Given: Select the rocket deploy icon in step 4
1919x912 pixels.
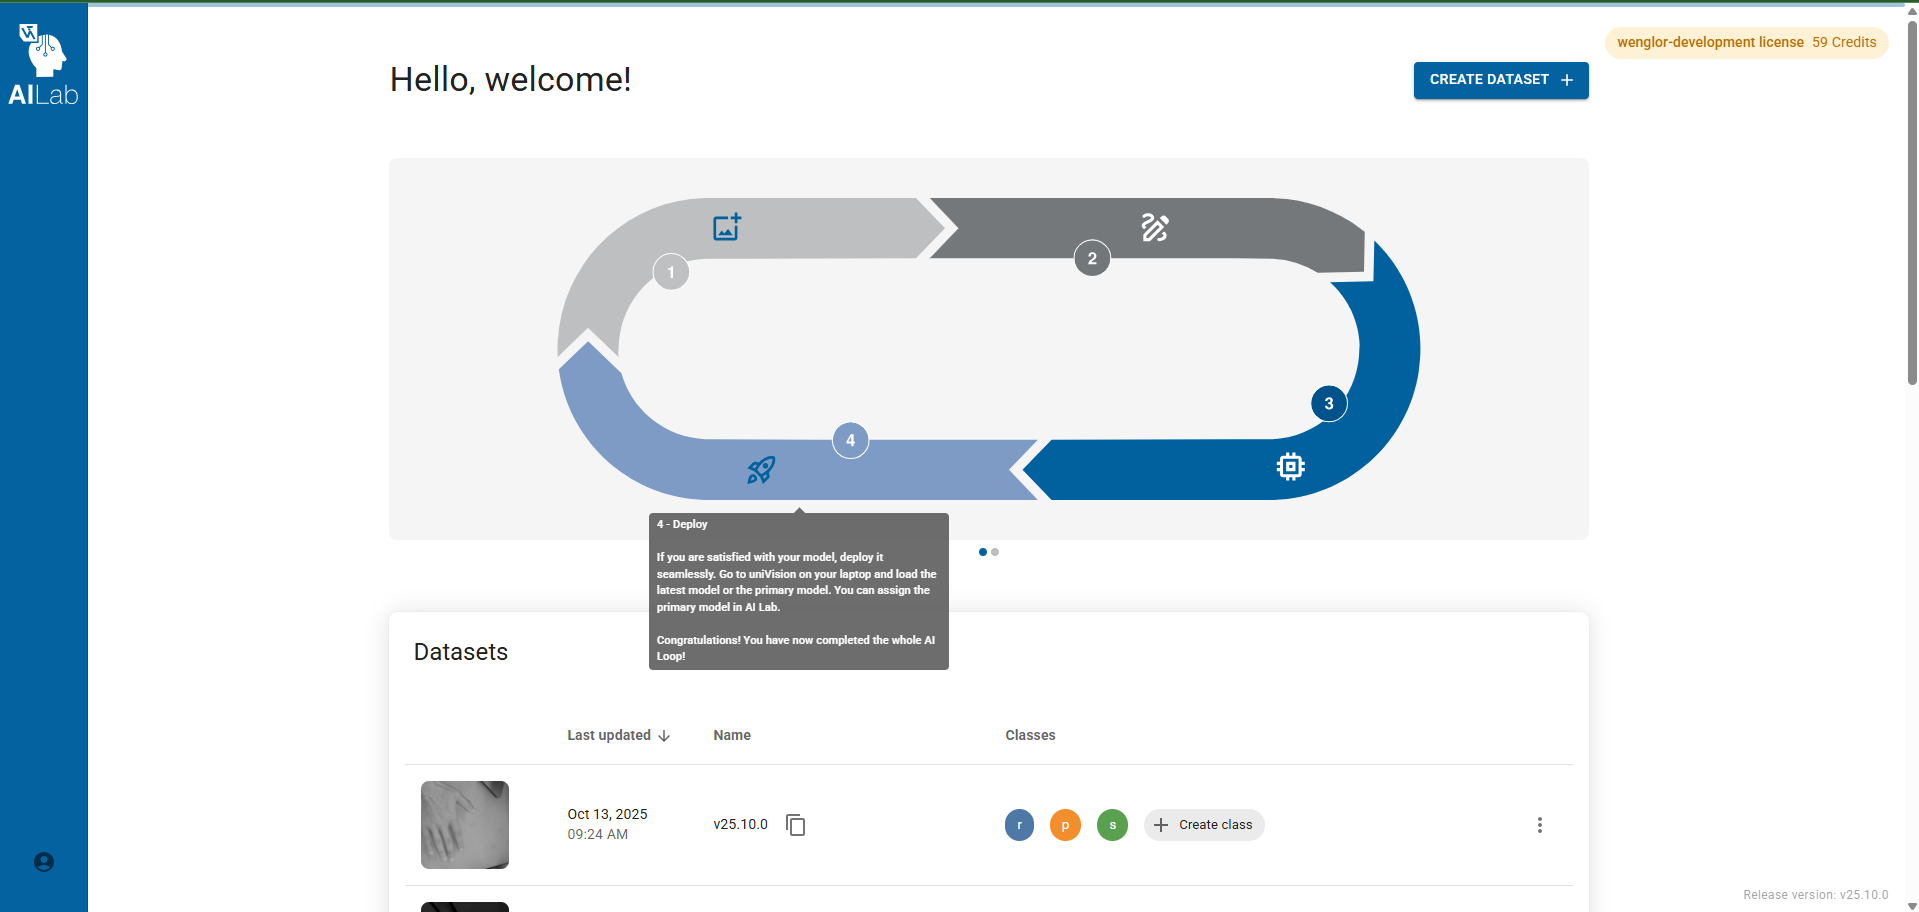Looking at the screenshot, I should pyautogui.click(x=761, y=470).
